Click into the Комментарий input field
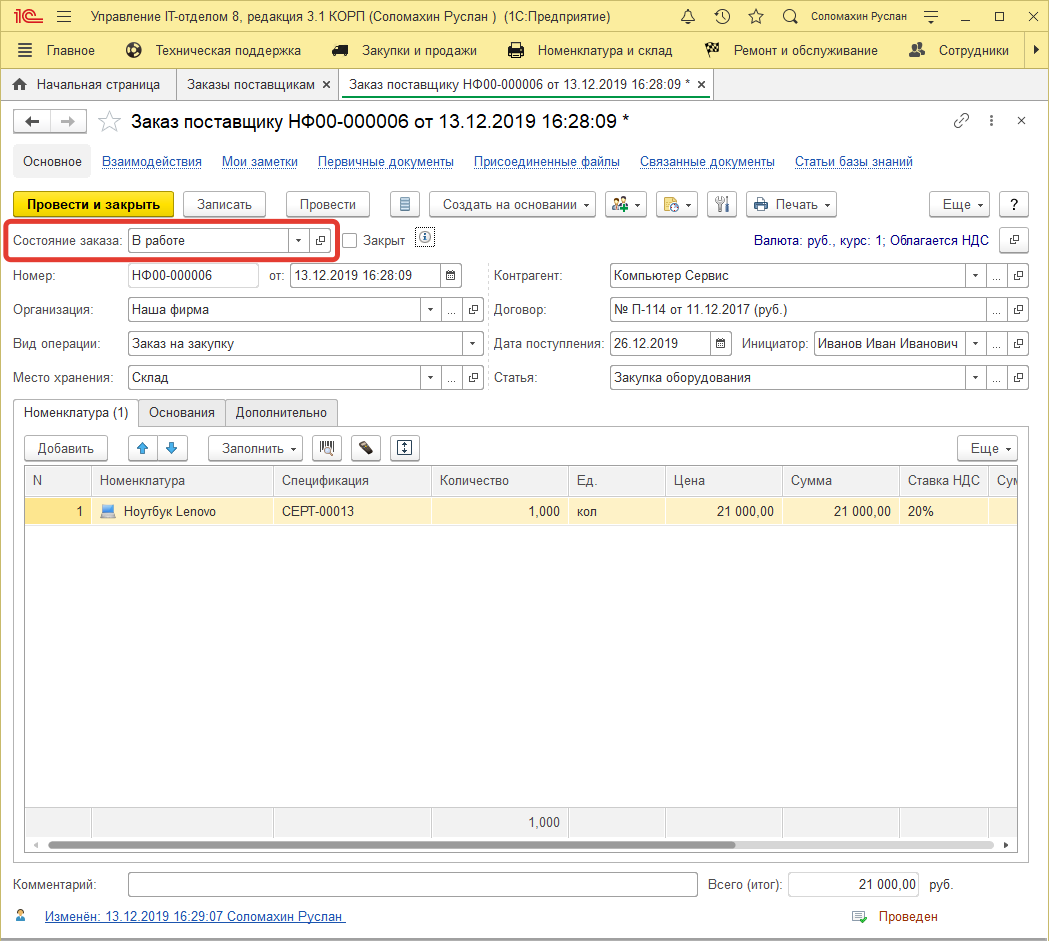1049x941 pixels. [412, 885]
